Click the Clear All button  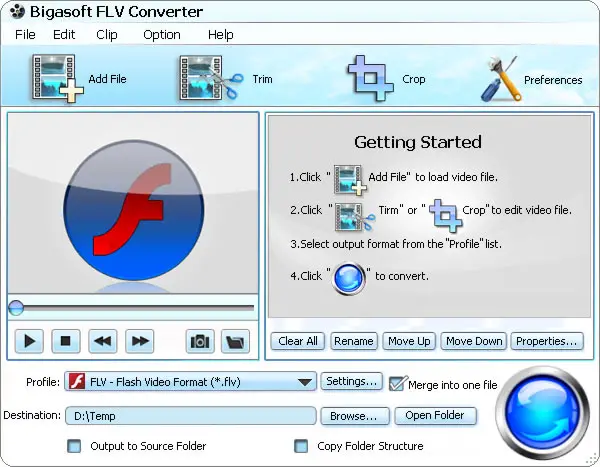[298, 341]
